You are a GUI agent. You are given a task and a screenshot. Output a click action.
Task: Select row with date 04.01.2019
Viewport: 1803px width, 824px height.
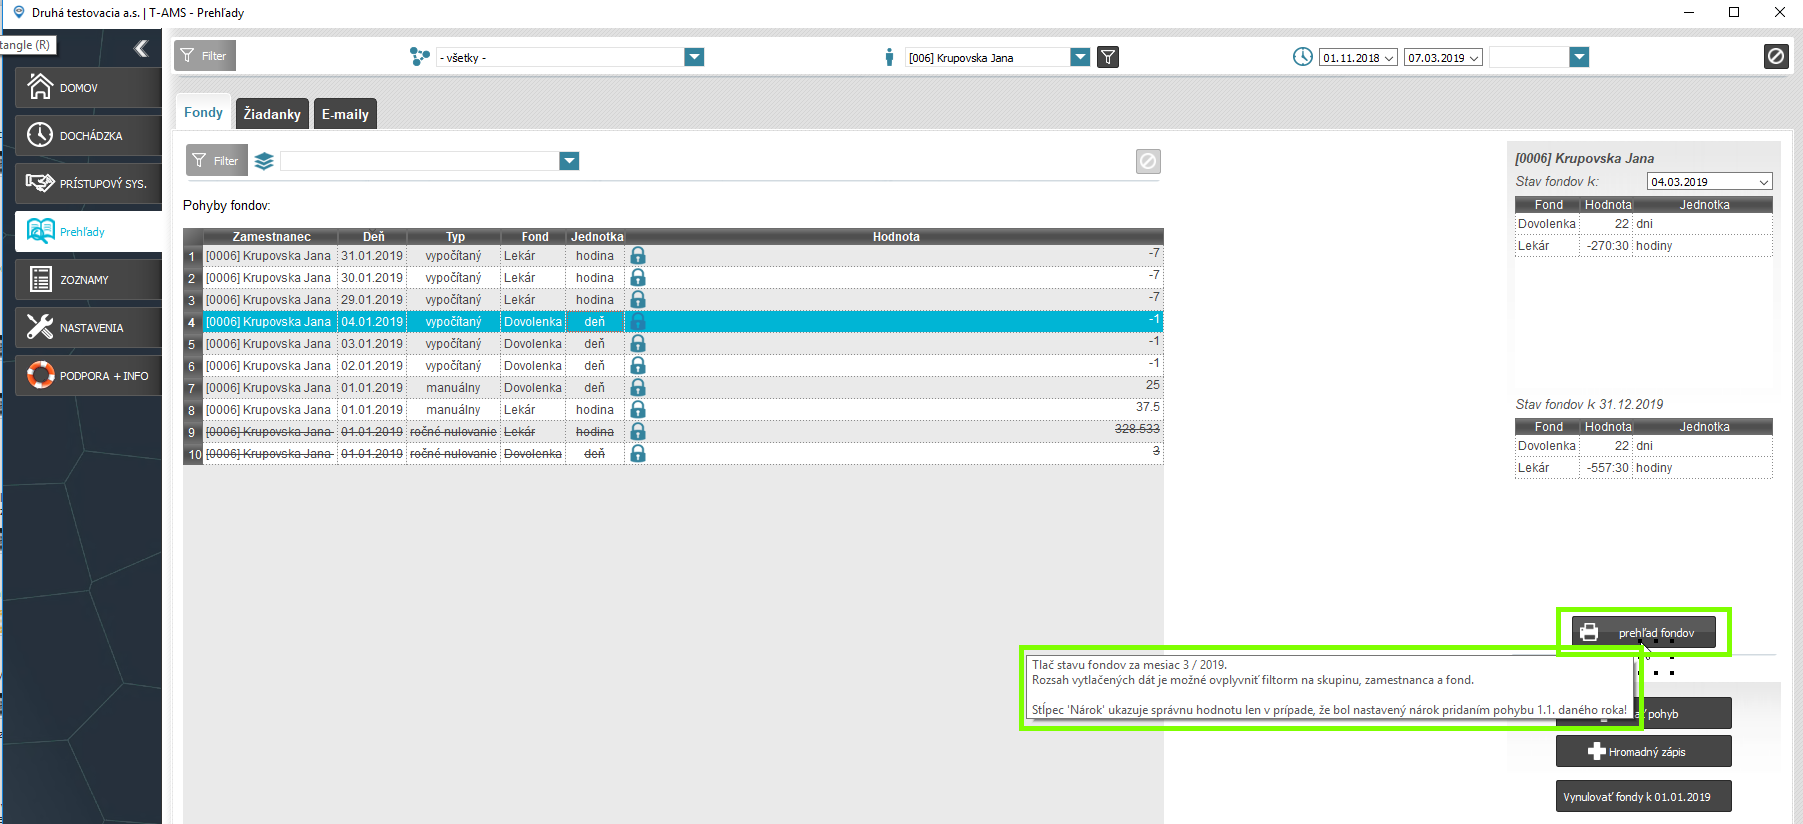673,322
